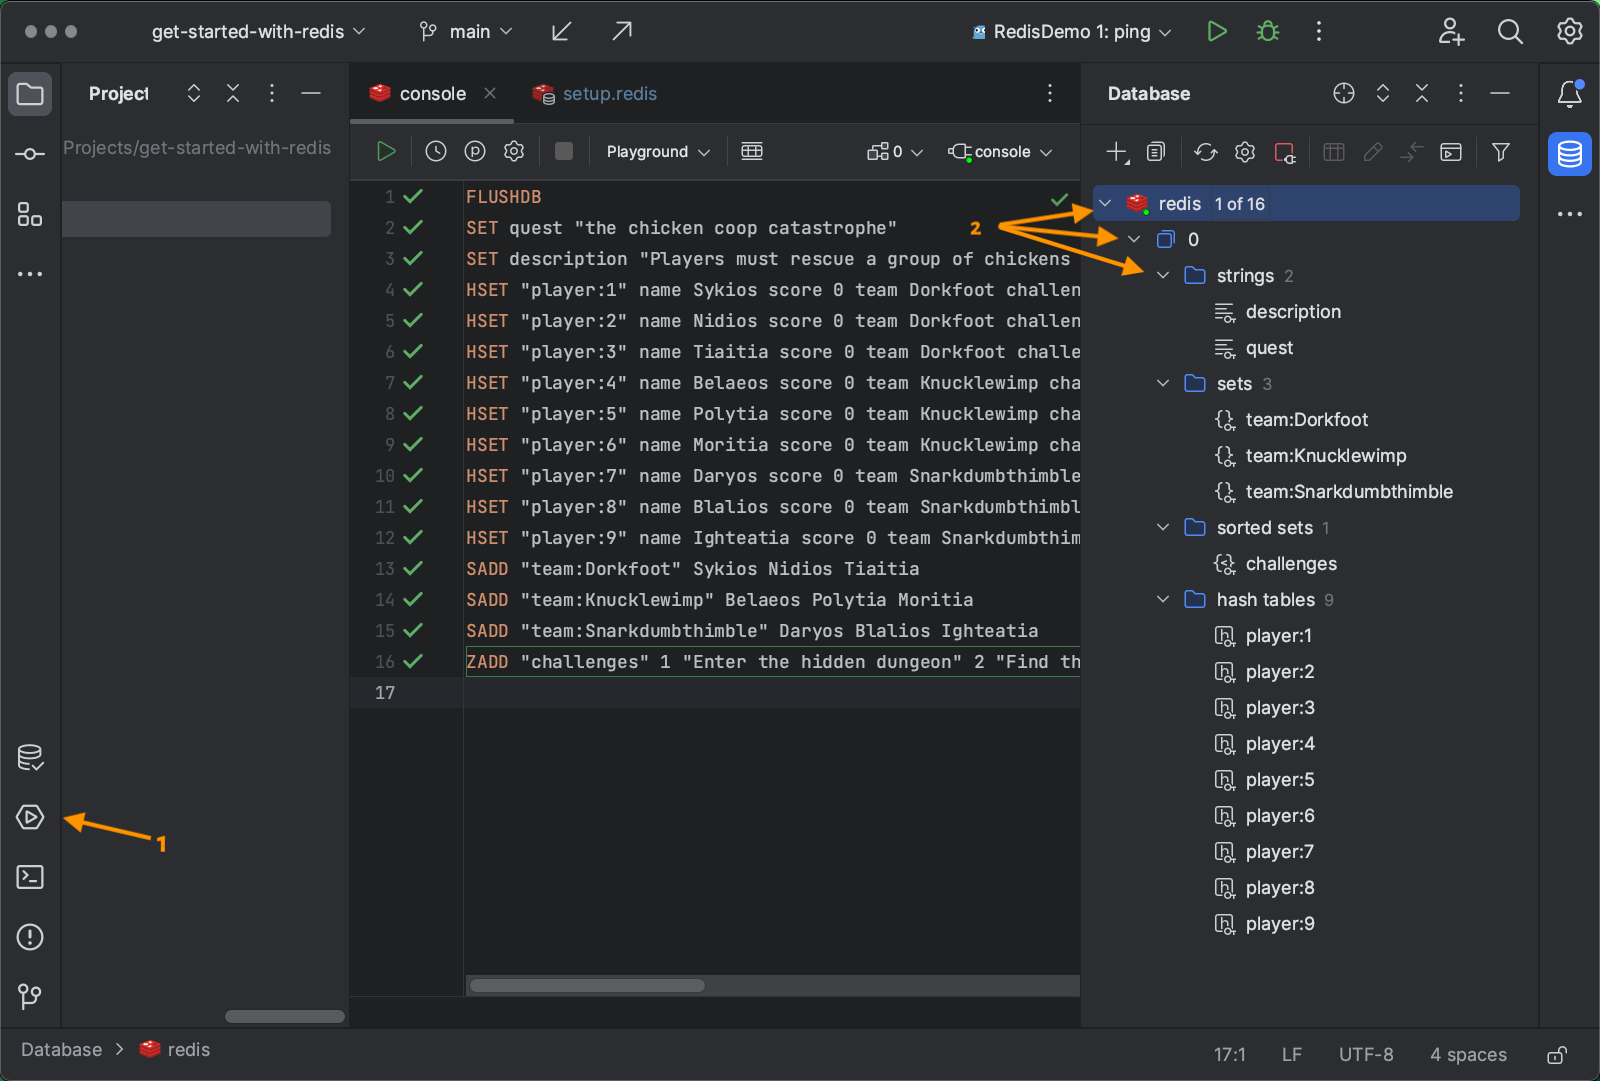Open the Terminal tool window
Viewport: 1600px width, 1081px height.
(30, 877)
